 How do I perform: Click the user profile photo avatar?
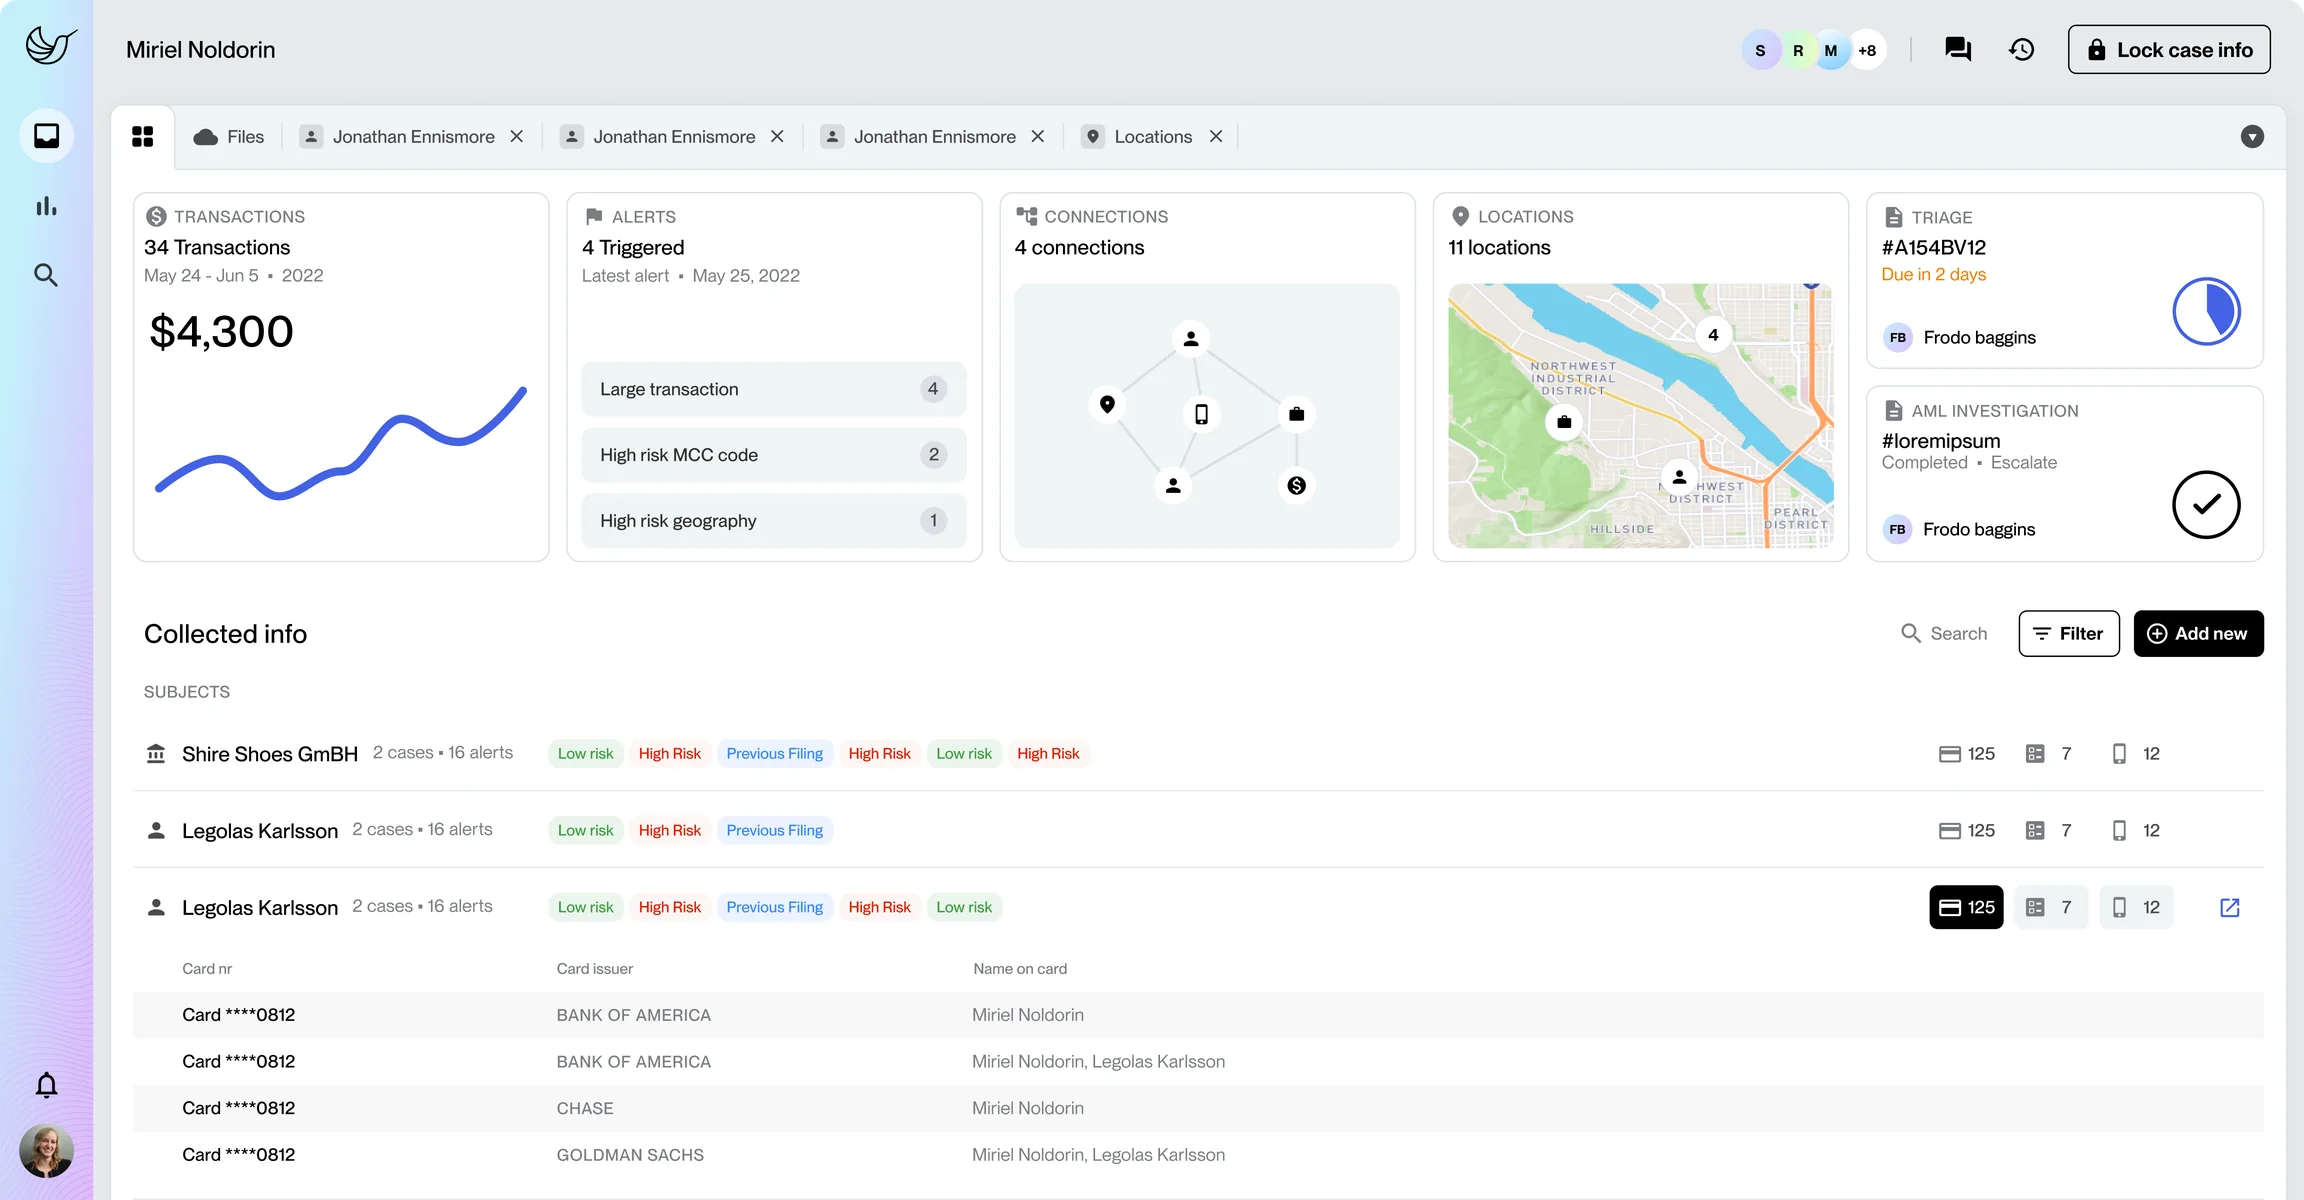click(46, 1151)
